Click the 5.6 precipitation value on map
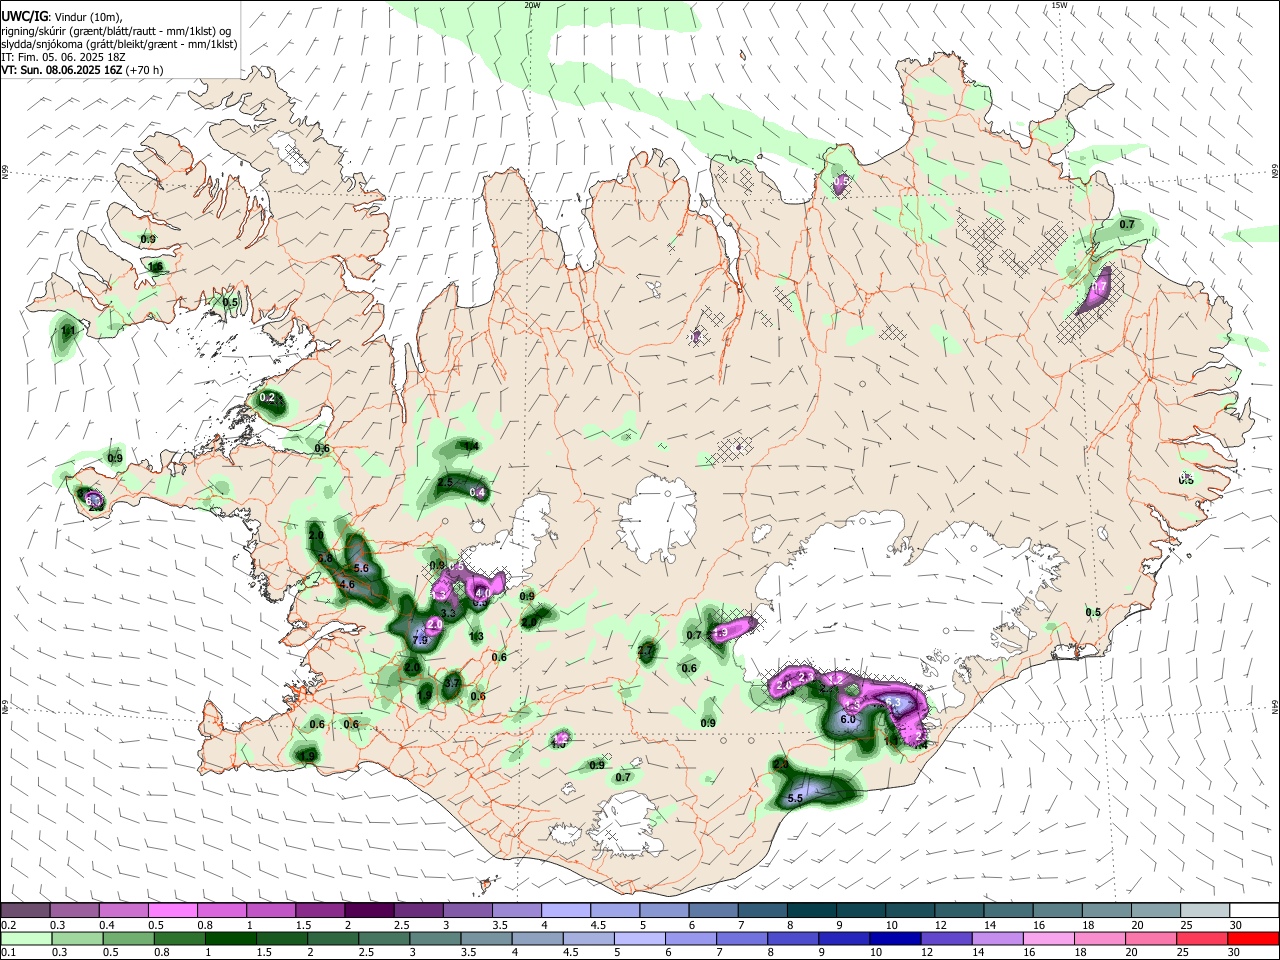Screen dimensions: 1280x960 click(x=361, y=568)
